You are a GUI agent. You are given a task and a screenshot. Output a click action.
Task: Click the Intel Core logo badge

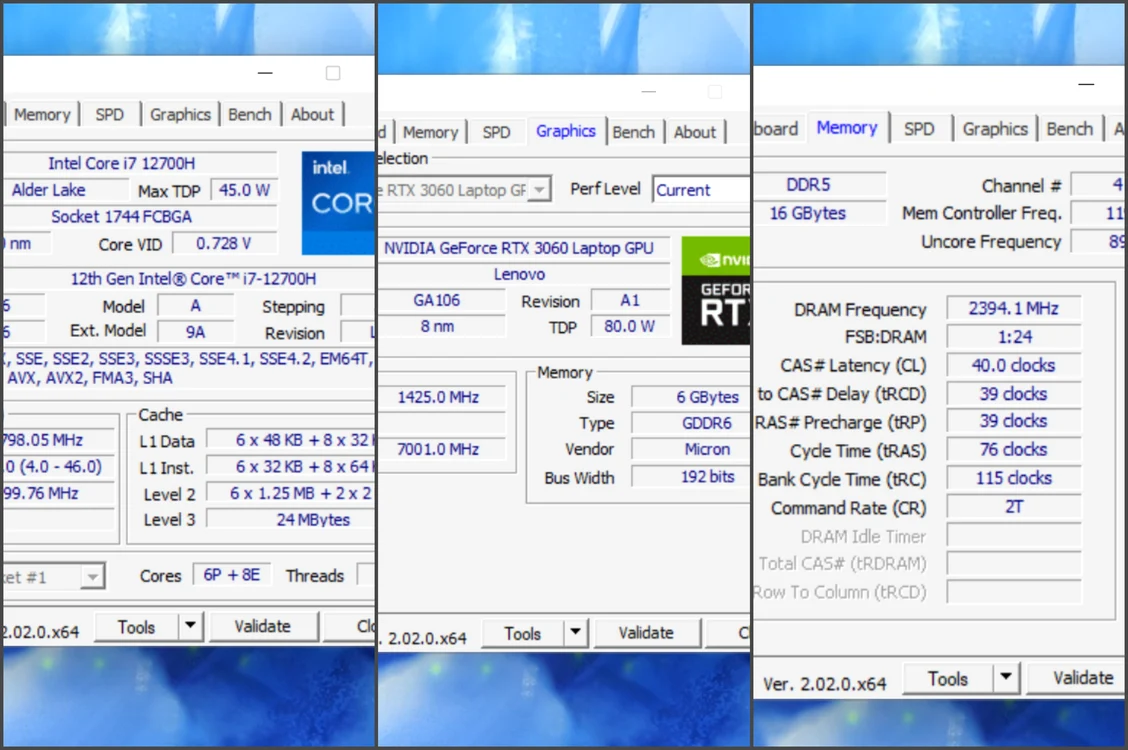[338, 203]
